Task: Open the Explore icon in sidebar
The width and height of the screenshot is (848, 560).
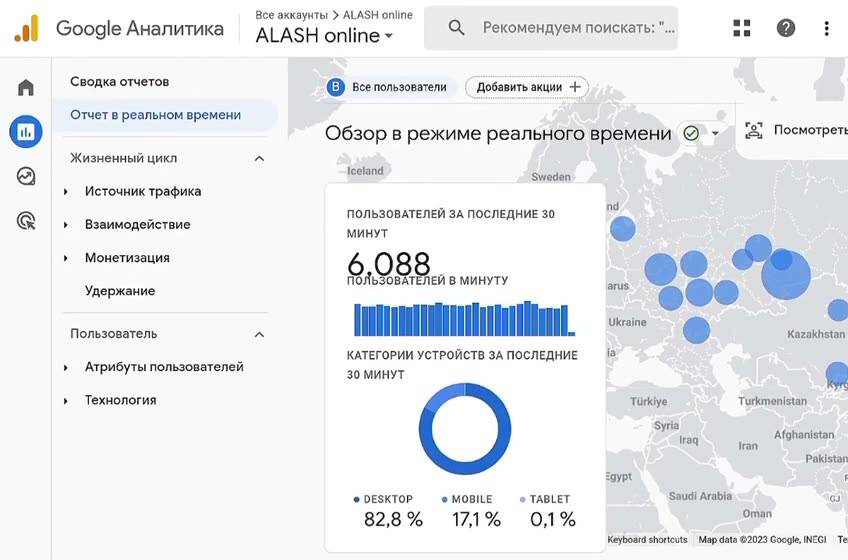Action: 25,176
